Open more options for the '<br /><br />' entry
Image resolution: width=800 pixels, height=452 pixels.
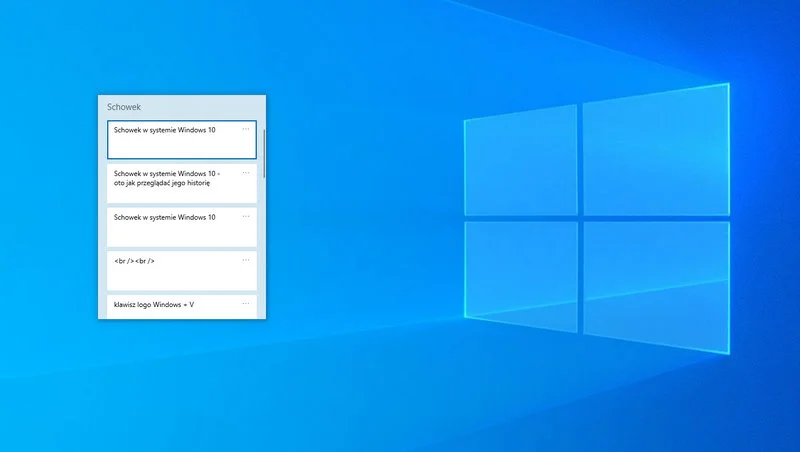[246, 260]
